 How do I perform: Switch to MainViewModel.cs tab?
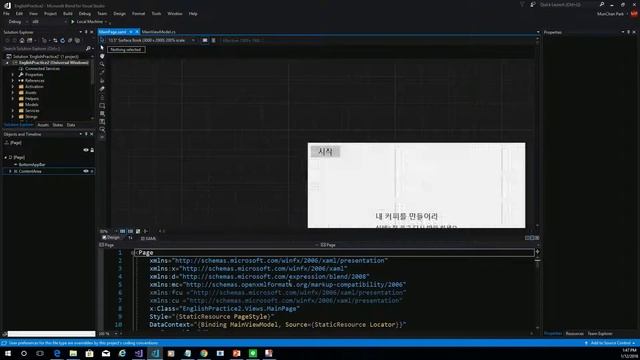pyautogui.click(x=159, y=32)
